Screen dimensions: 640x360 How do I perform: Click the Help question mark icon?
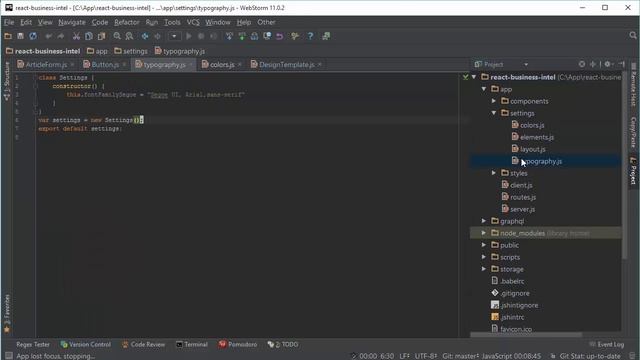(311, 36)
